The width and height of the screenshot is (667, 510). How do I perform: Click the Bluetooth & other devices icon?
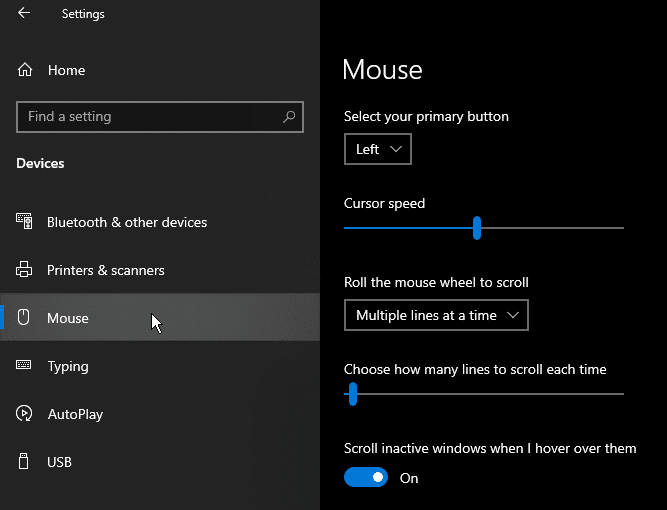click(24, 221)
